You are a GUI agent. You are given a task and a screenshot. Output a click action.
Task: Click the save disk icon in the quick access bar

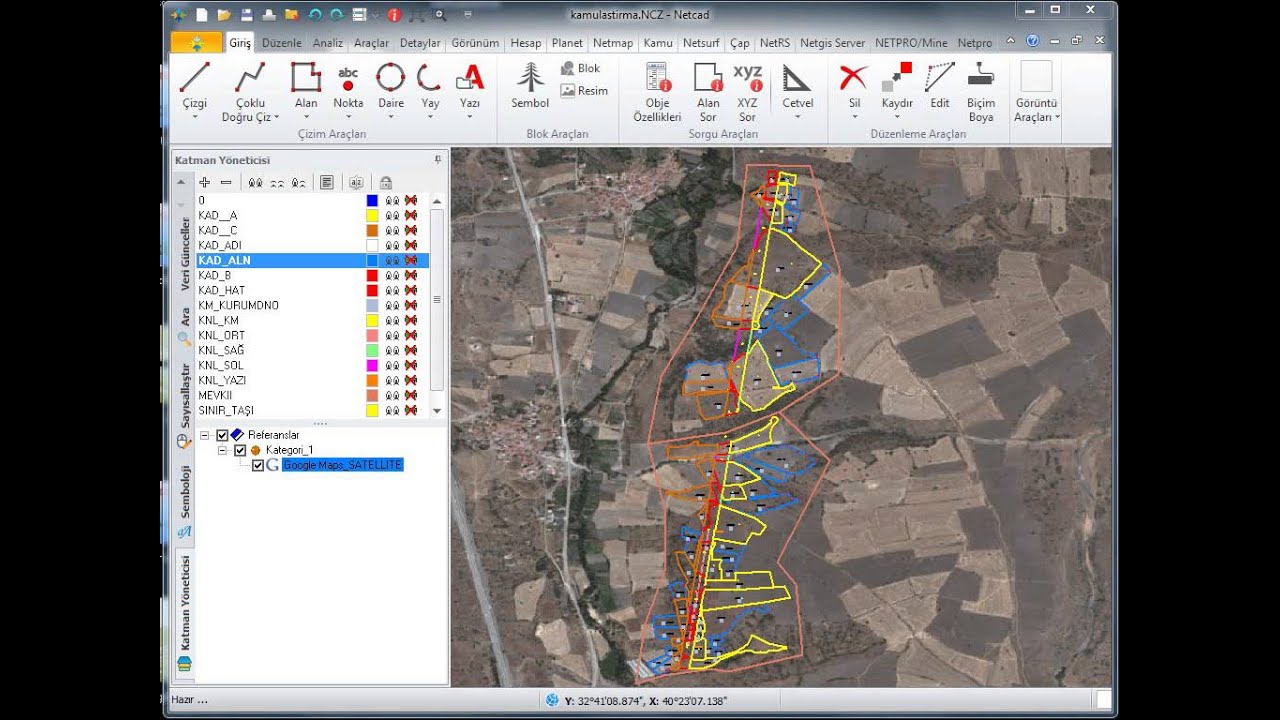pos(247,15)
